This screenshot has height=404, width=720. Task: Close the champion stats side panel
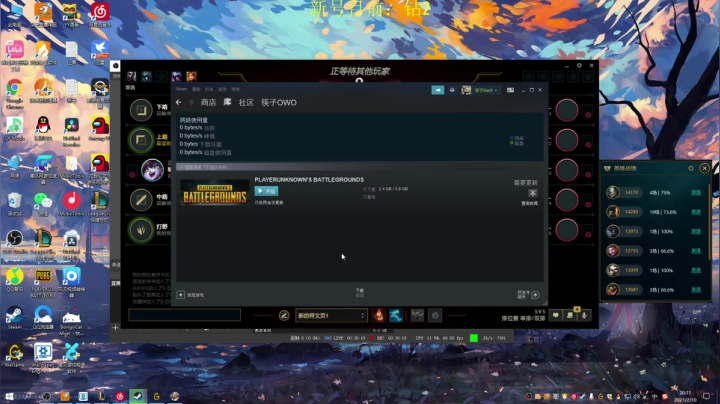(x=704, y=168)
